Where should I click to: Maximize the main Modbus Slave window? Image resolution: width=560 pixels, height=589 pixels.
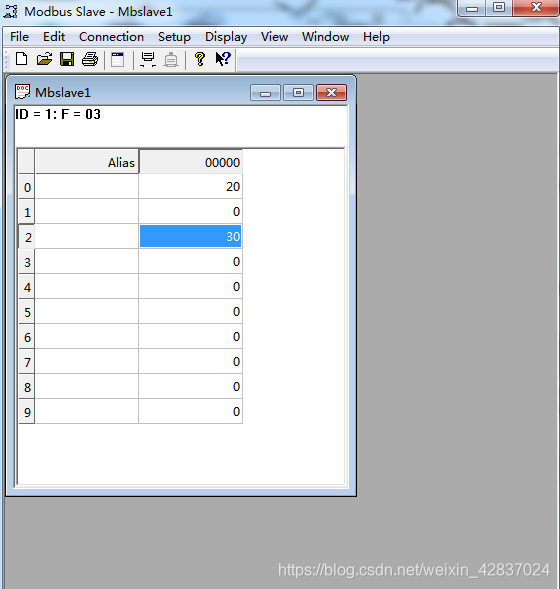click(x=499, y=8)
